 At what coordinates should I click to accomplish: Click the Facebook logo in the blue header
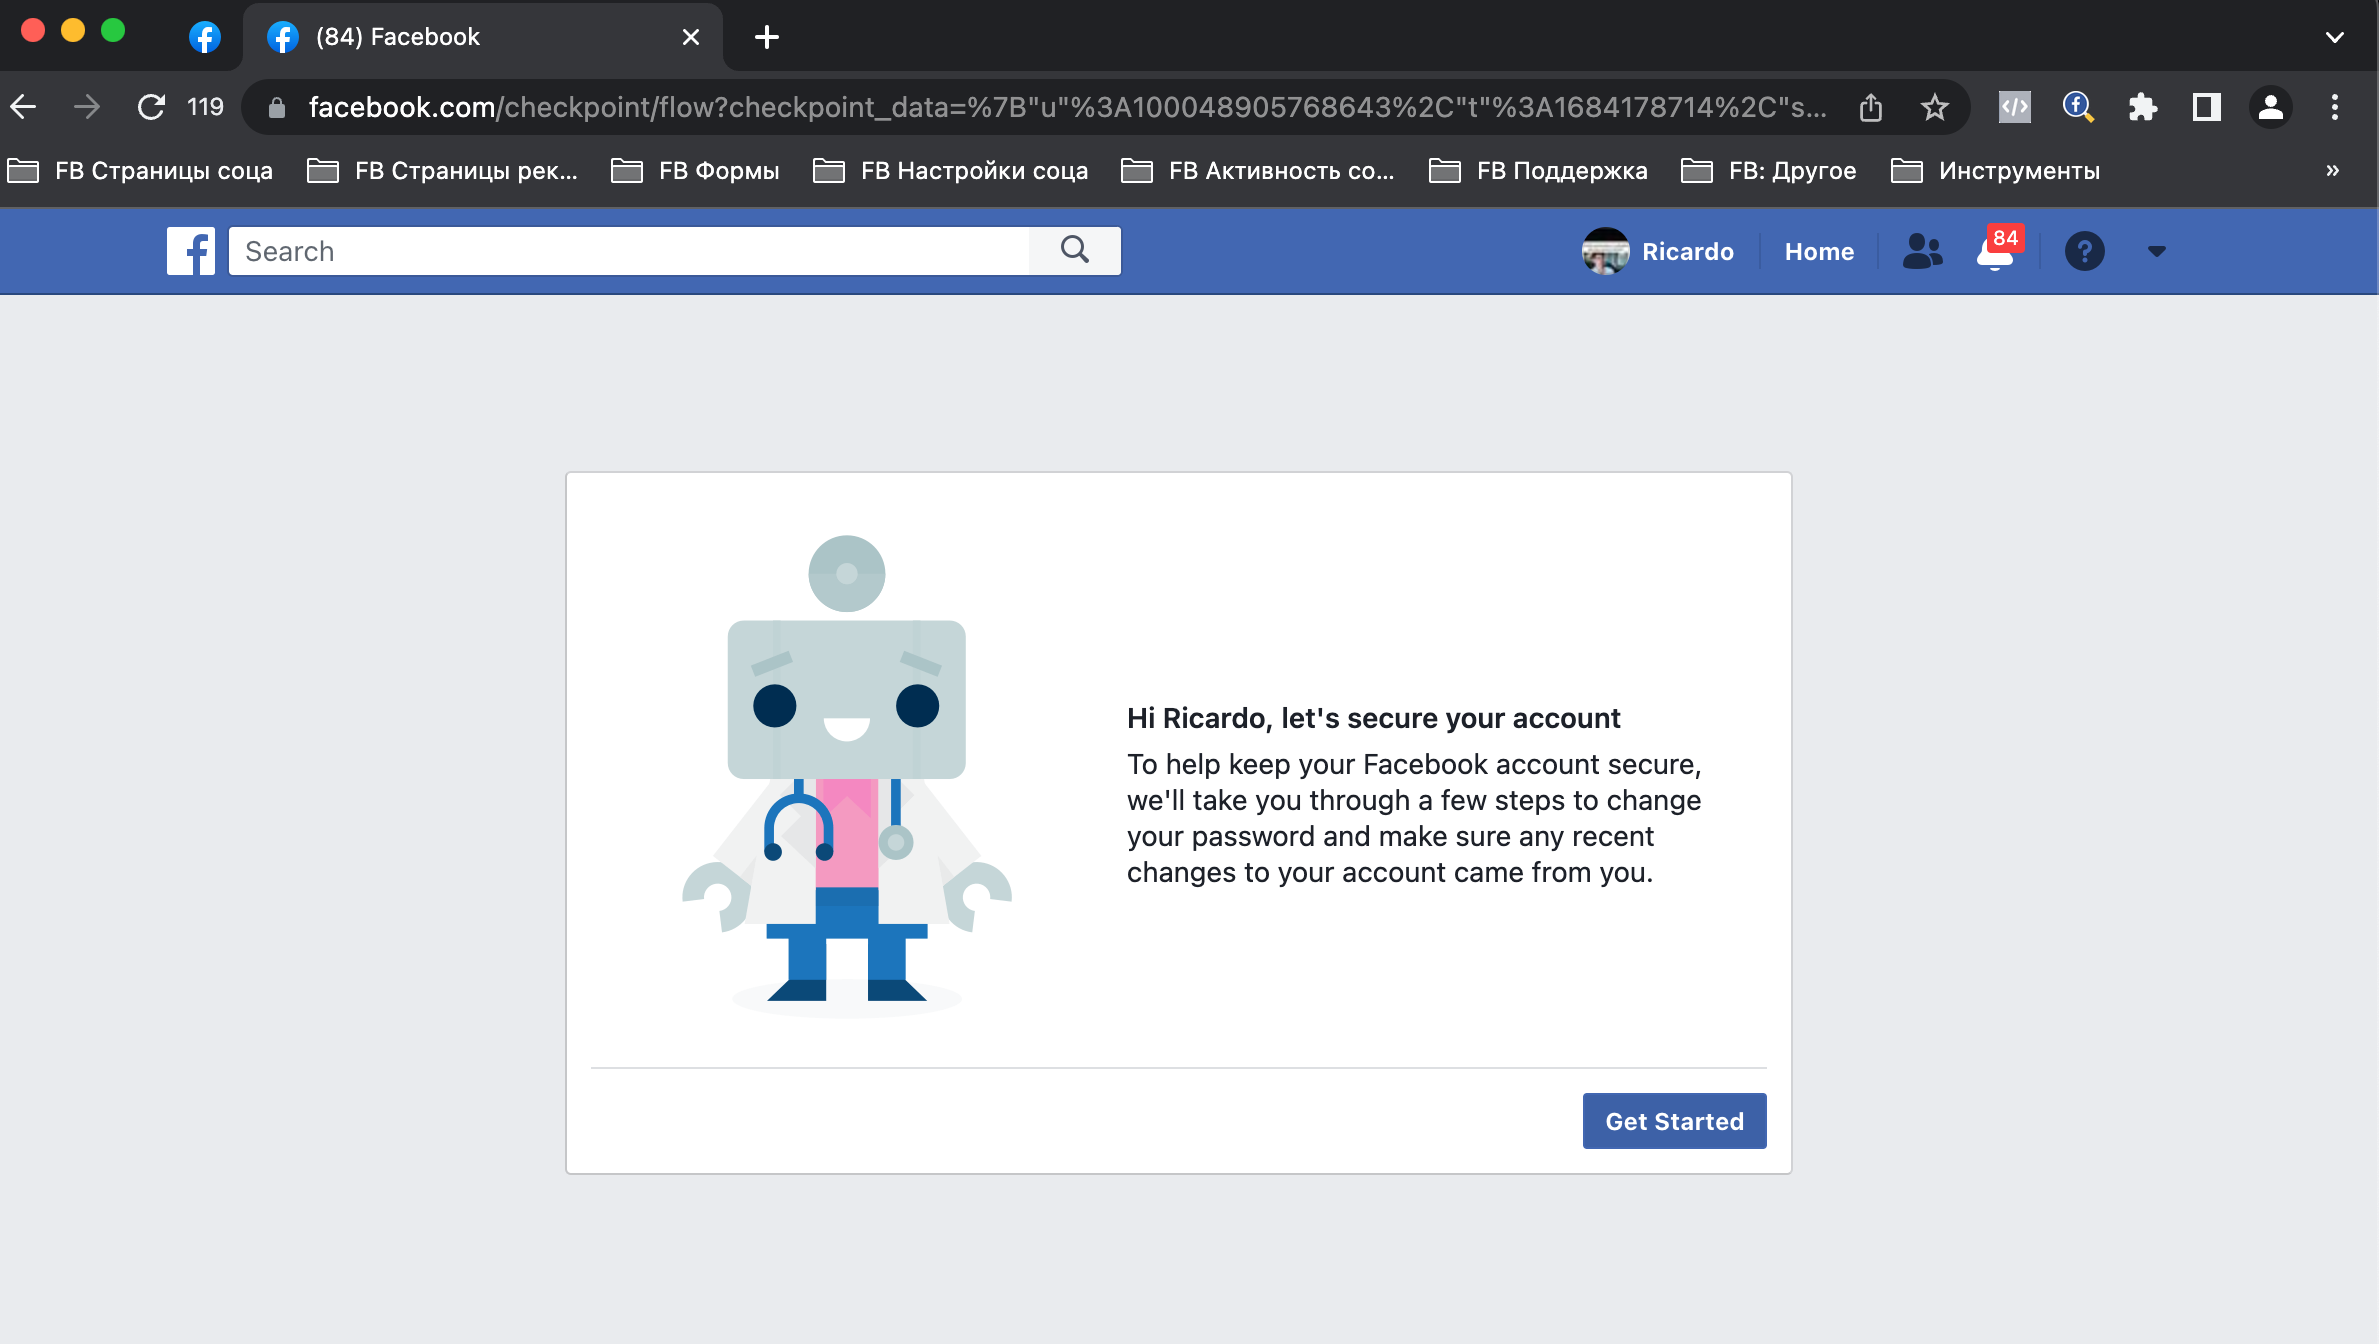(x=191, y=251)
